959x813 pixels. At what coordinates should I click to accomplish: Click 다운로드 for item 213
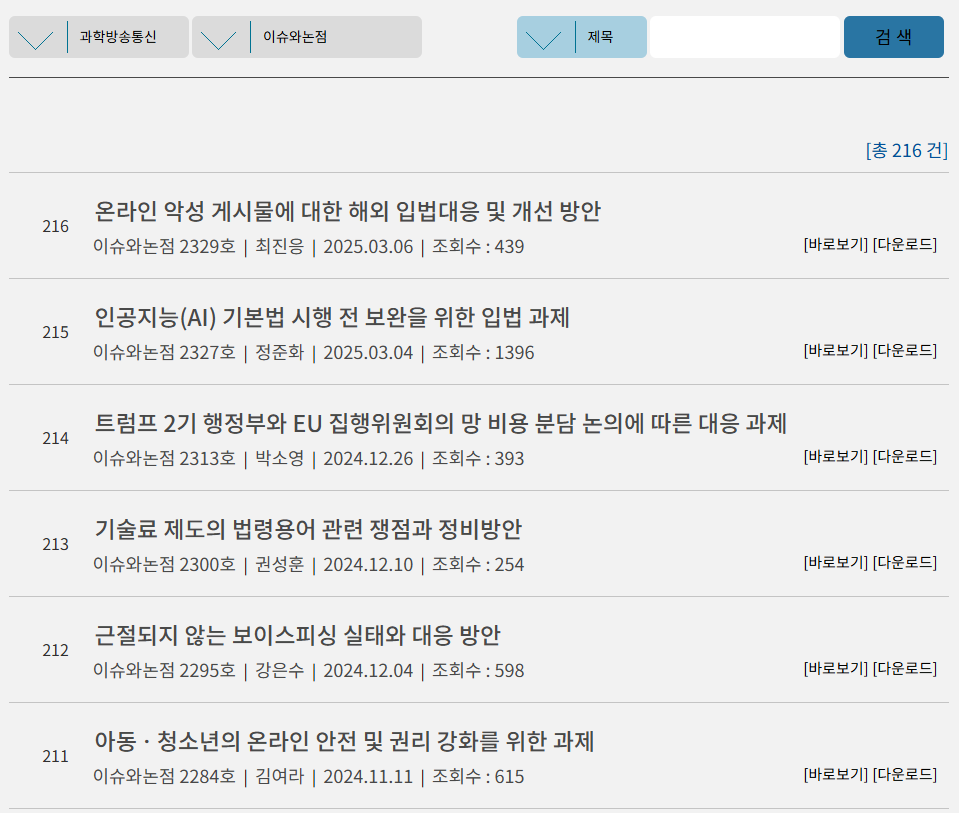[905, 562]
